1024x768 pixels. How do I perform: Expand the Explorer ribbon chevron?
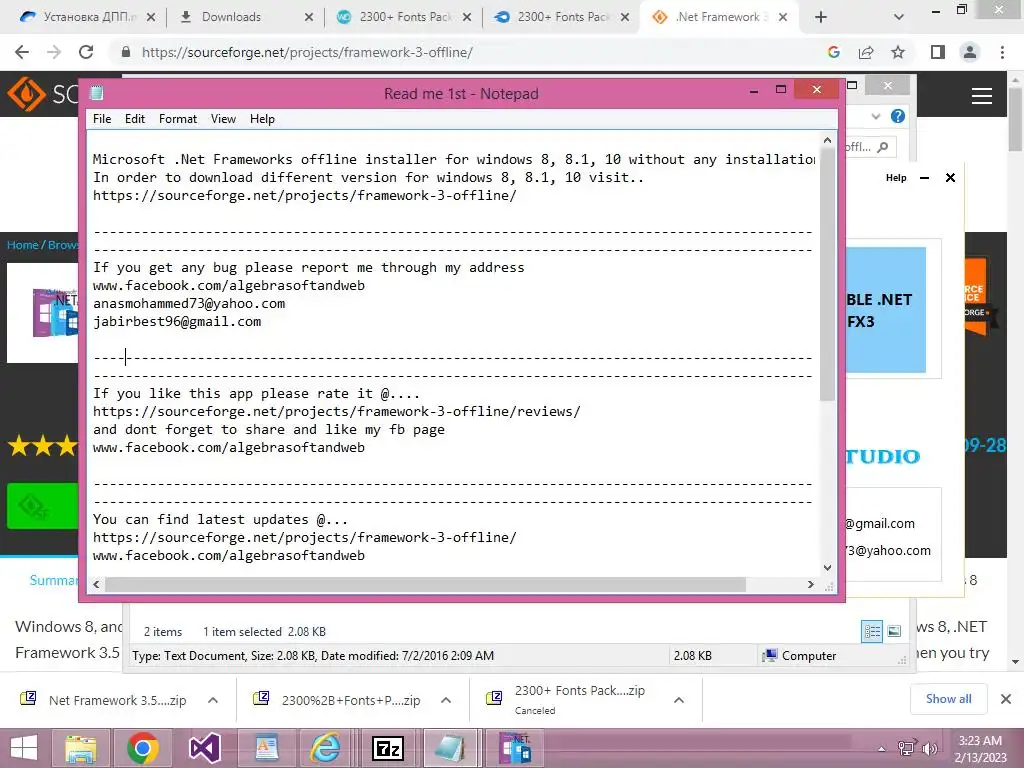click(x=876, y=116)
